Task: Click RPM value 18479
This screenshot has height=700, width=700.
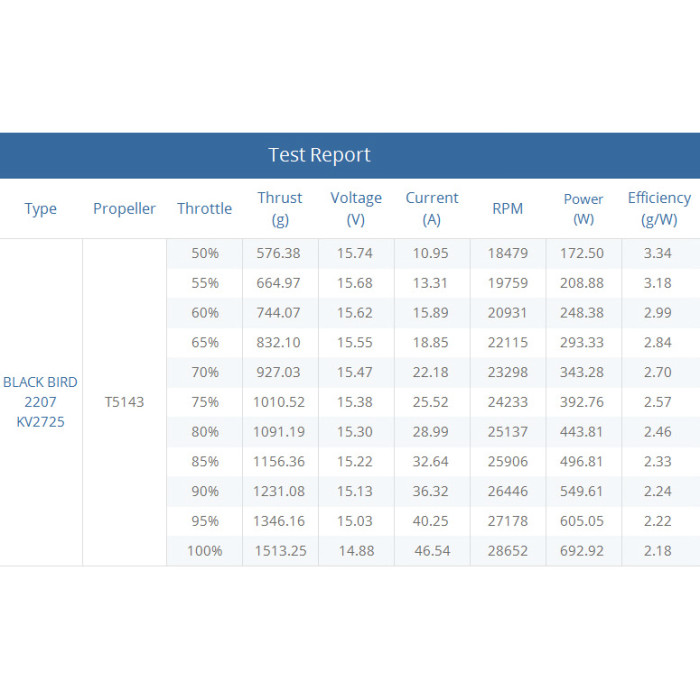Action: (508, 253)
